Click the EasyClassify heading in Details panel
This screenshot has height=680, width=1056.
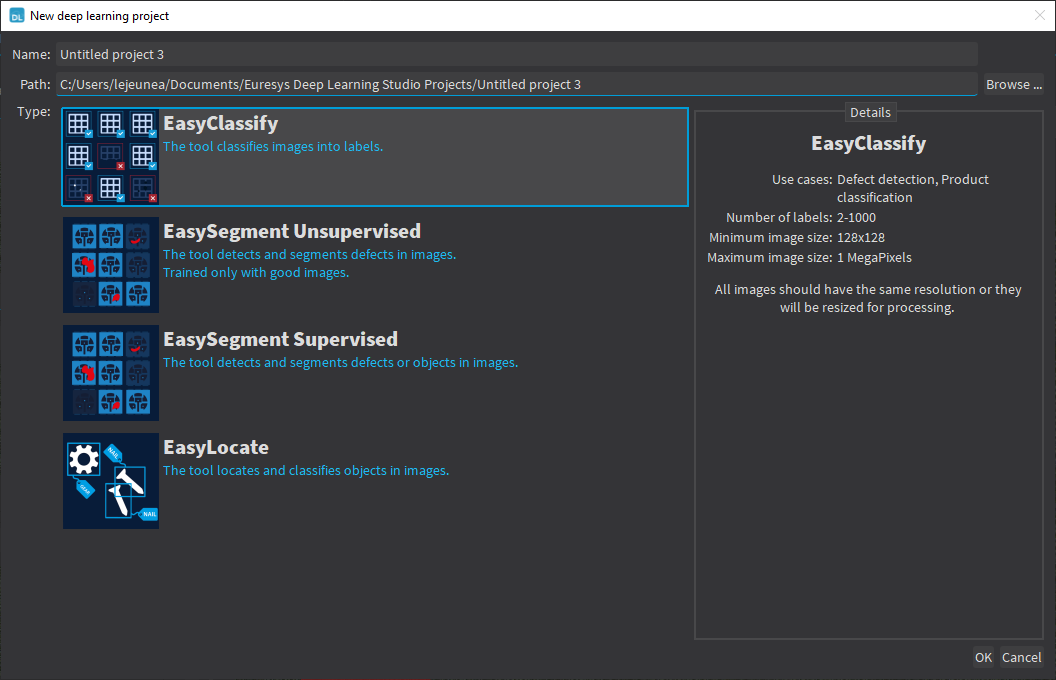click(868, 144)
